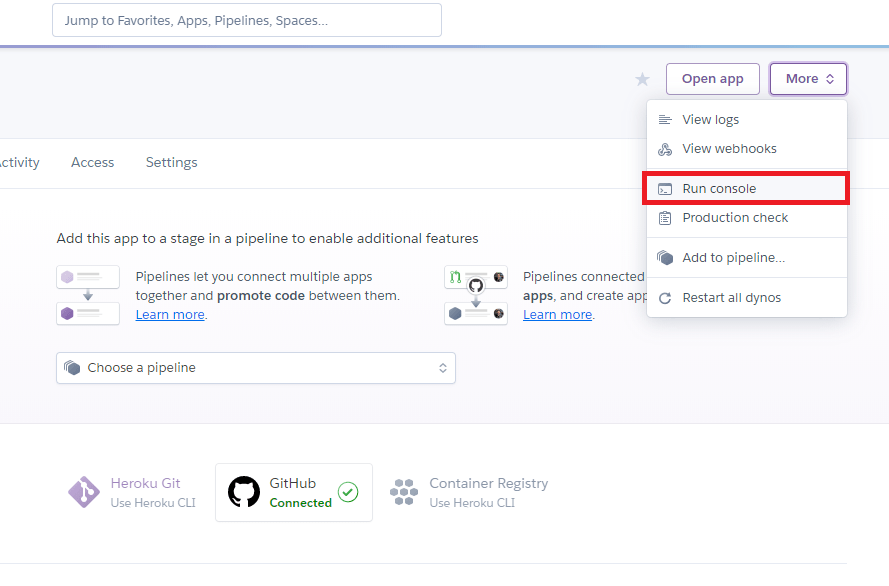
Task: Click the Container Registry hexagons icon
Action: (x=404, y=492)
